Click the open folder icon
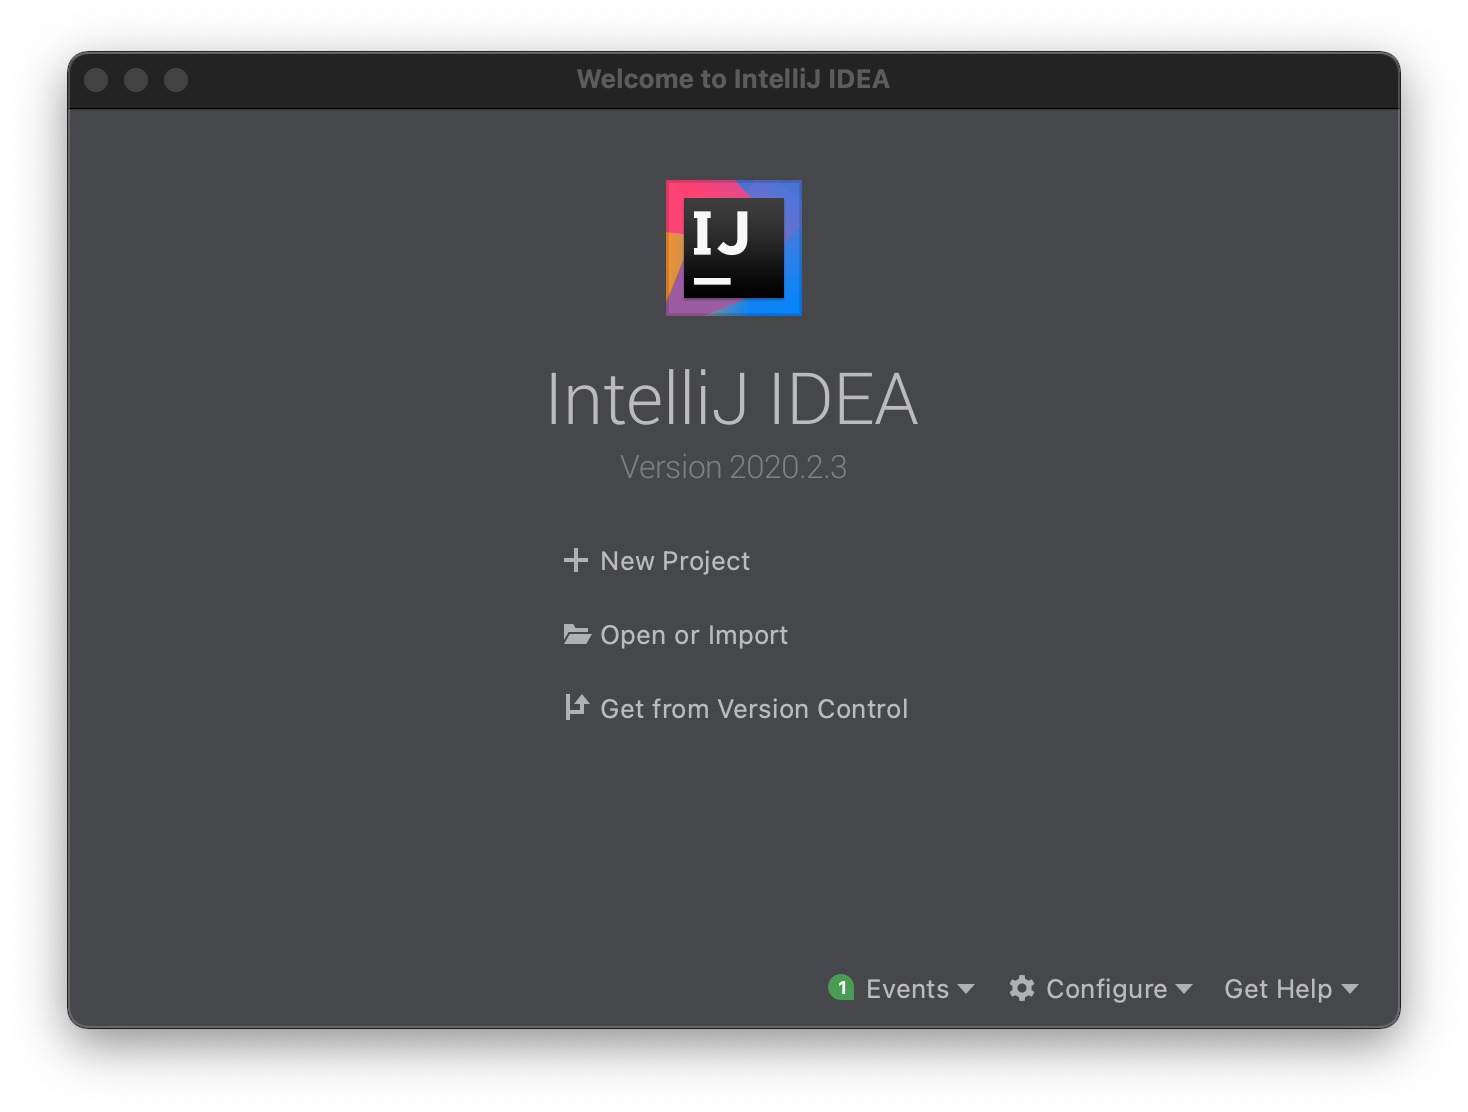 577,635
